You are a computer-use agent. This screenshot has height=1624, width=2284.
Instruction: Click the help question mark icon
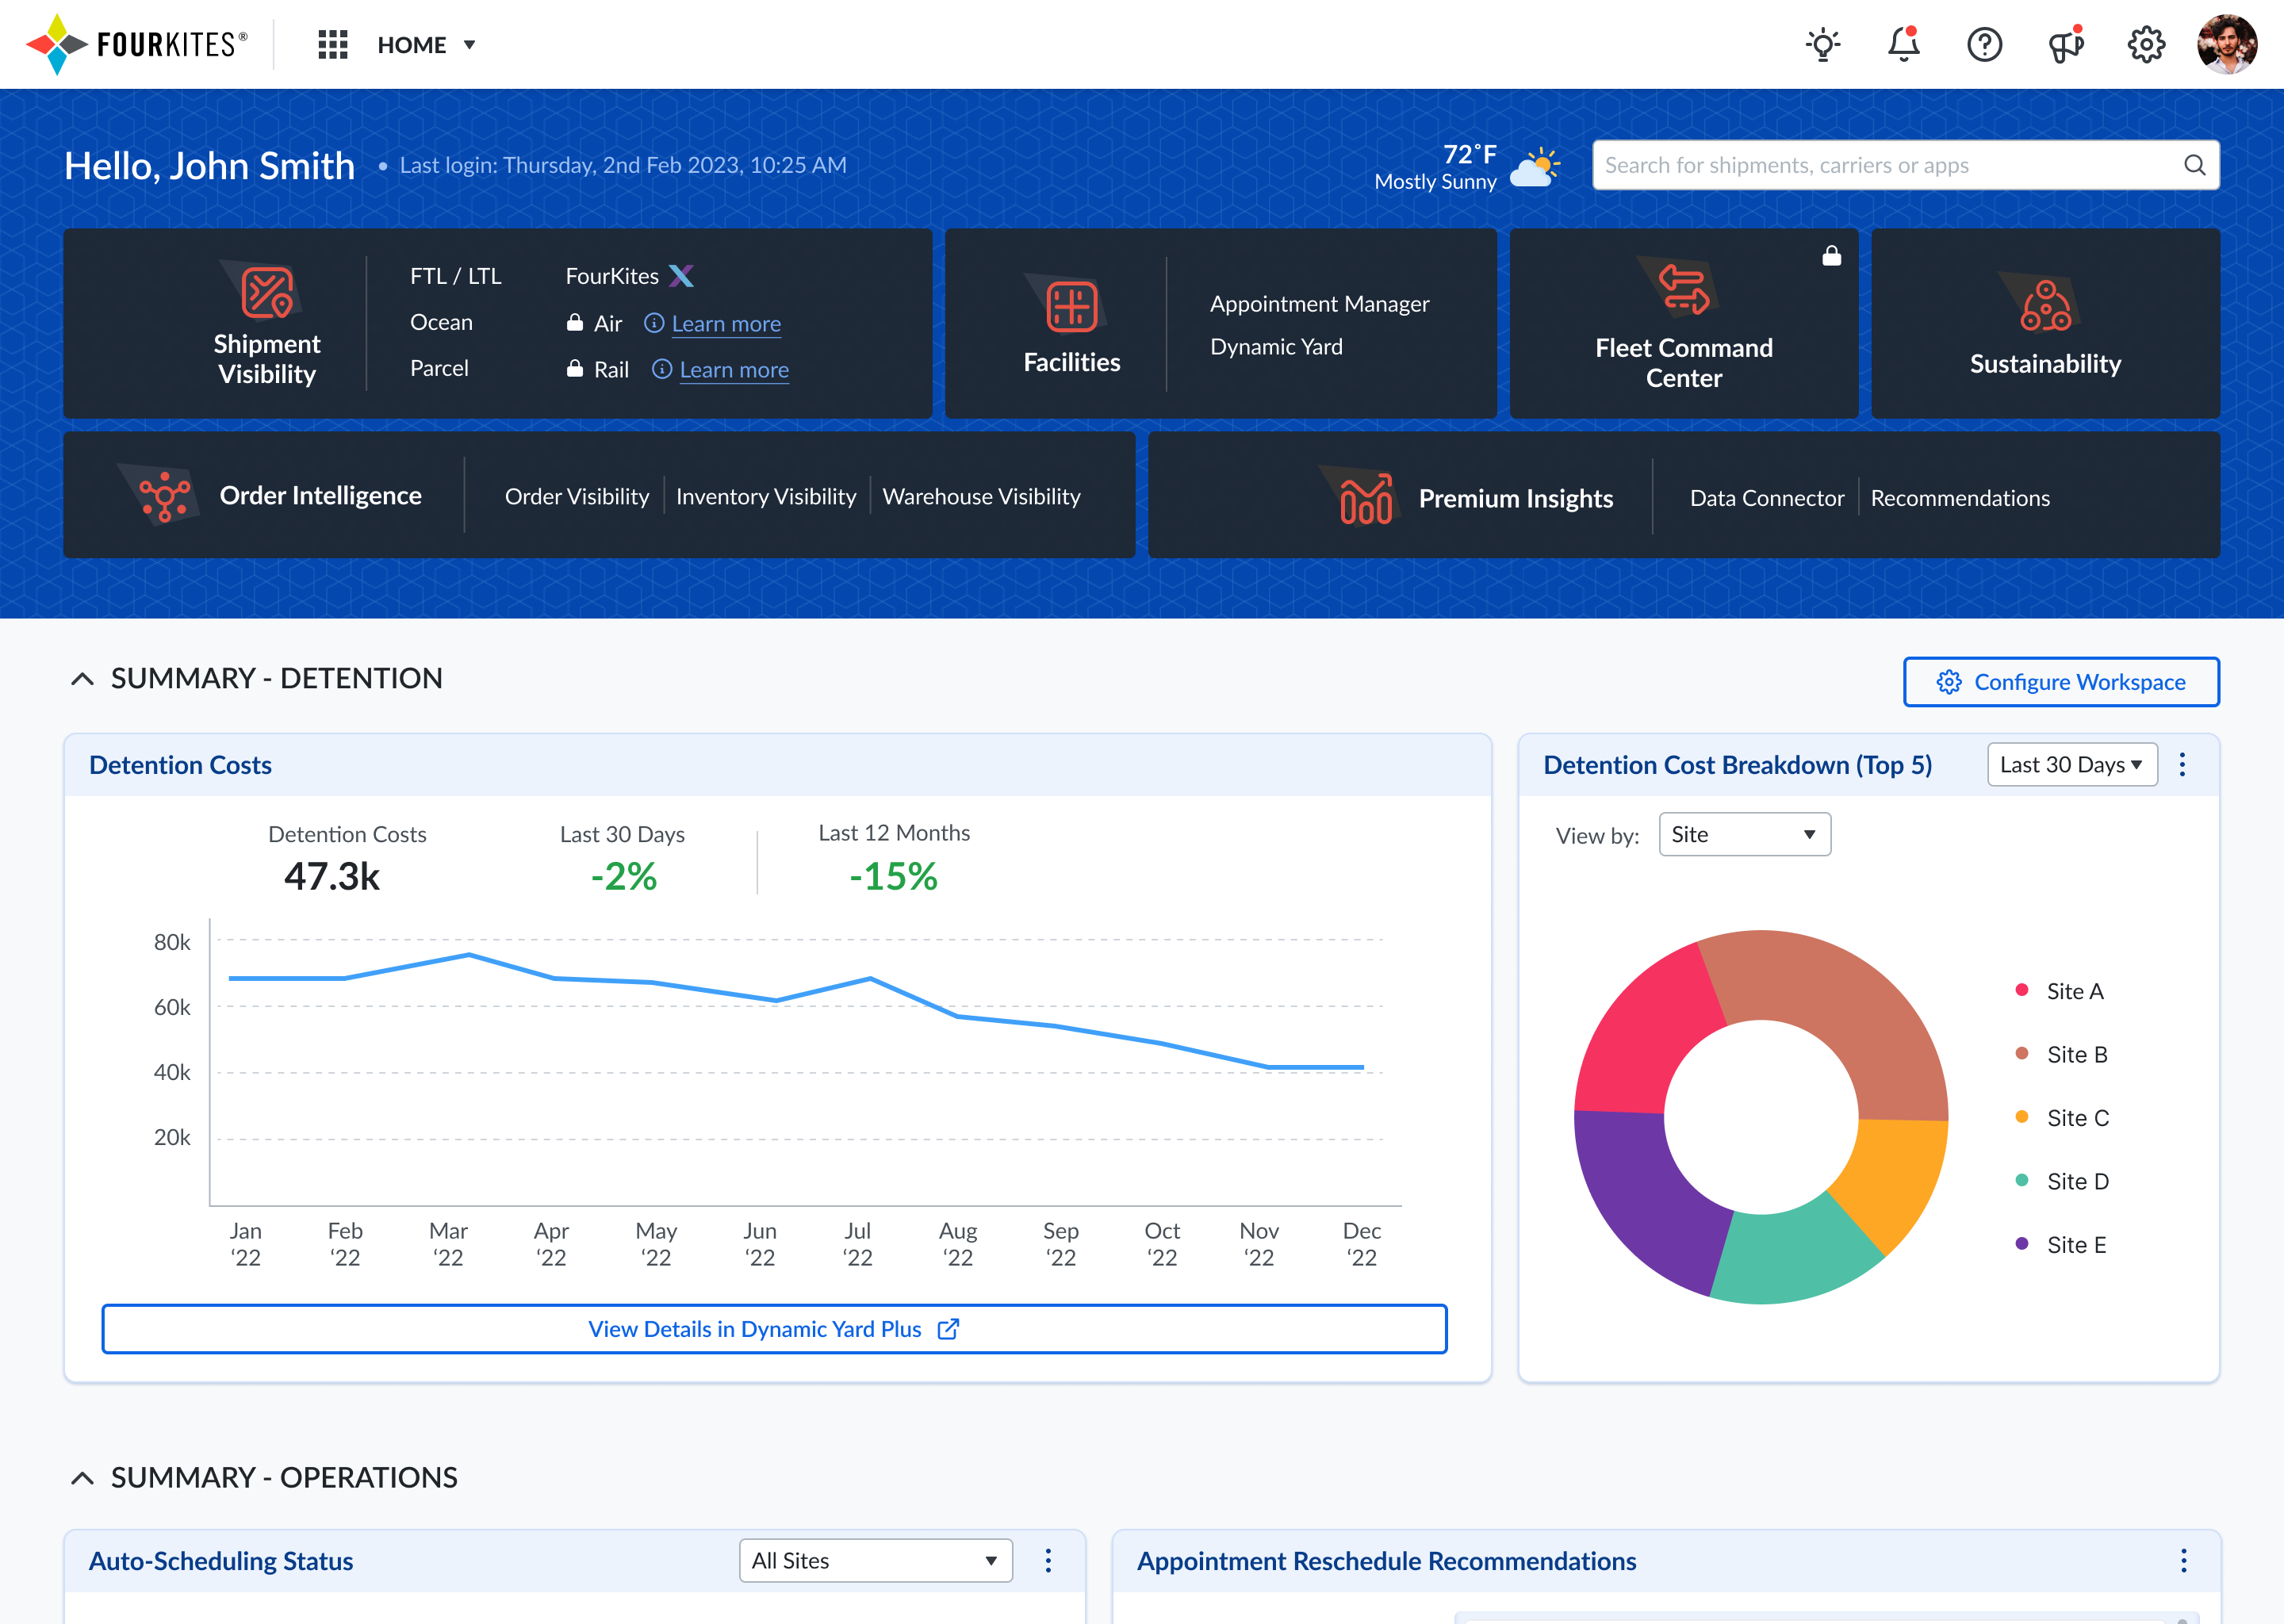pos(1984,45)
